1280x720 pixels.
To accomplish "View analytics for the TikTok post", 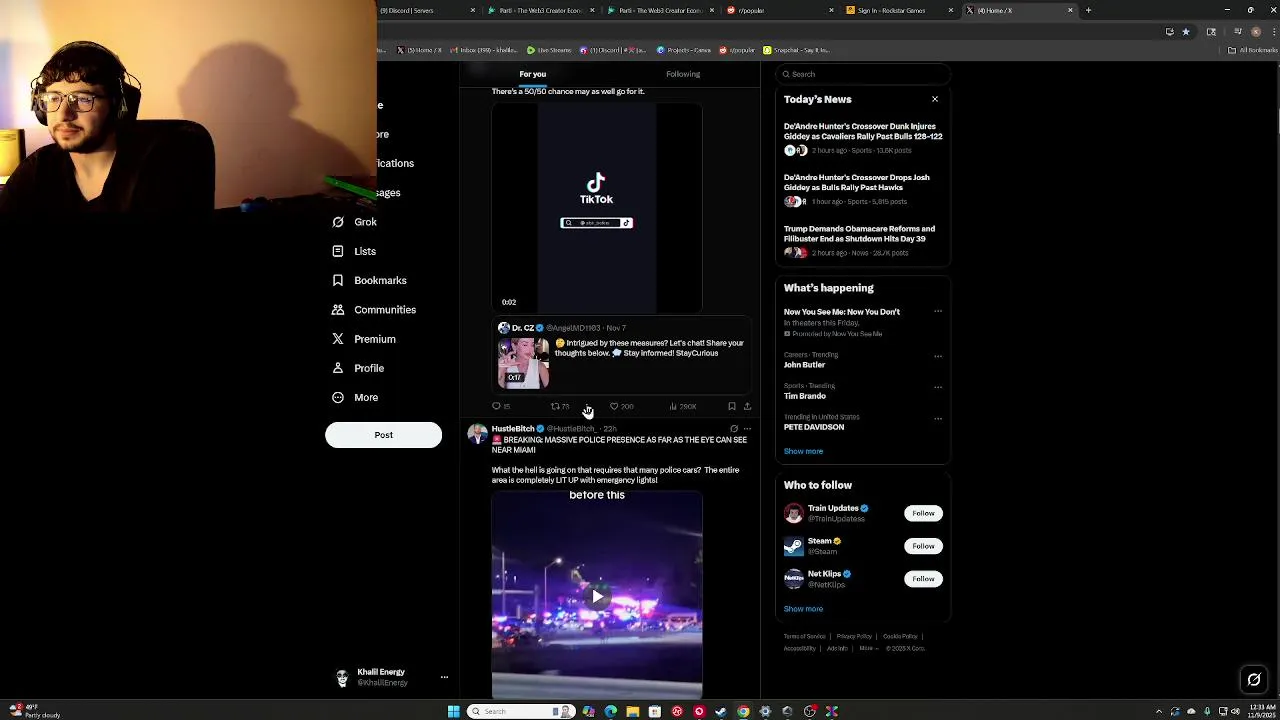I will pos(682,406).
